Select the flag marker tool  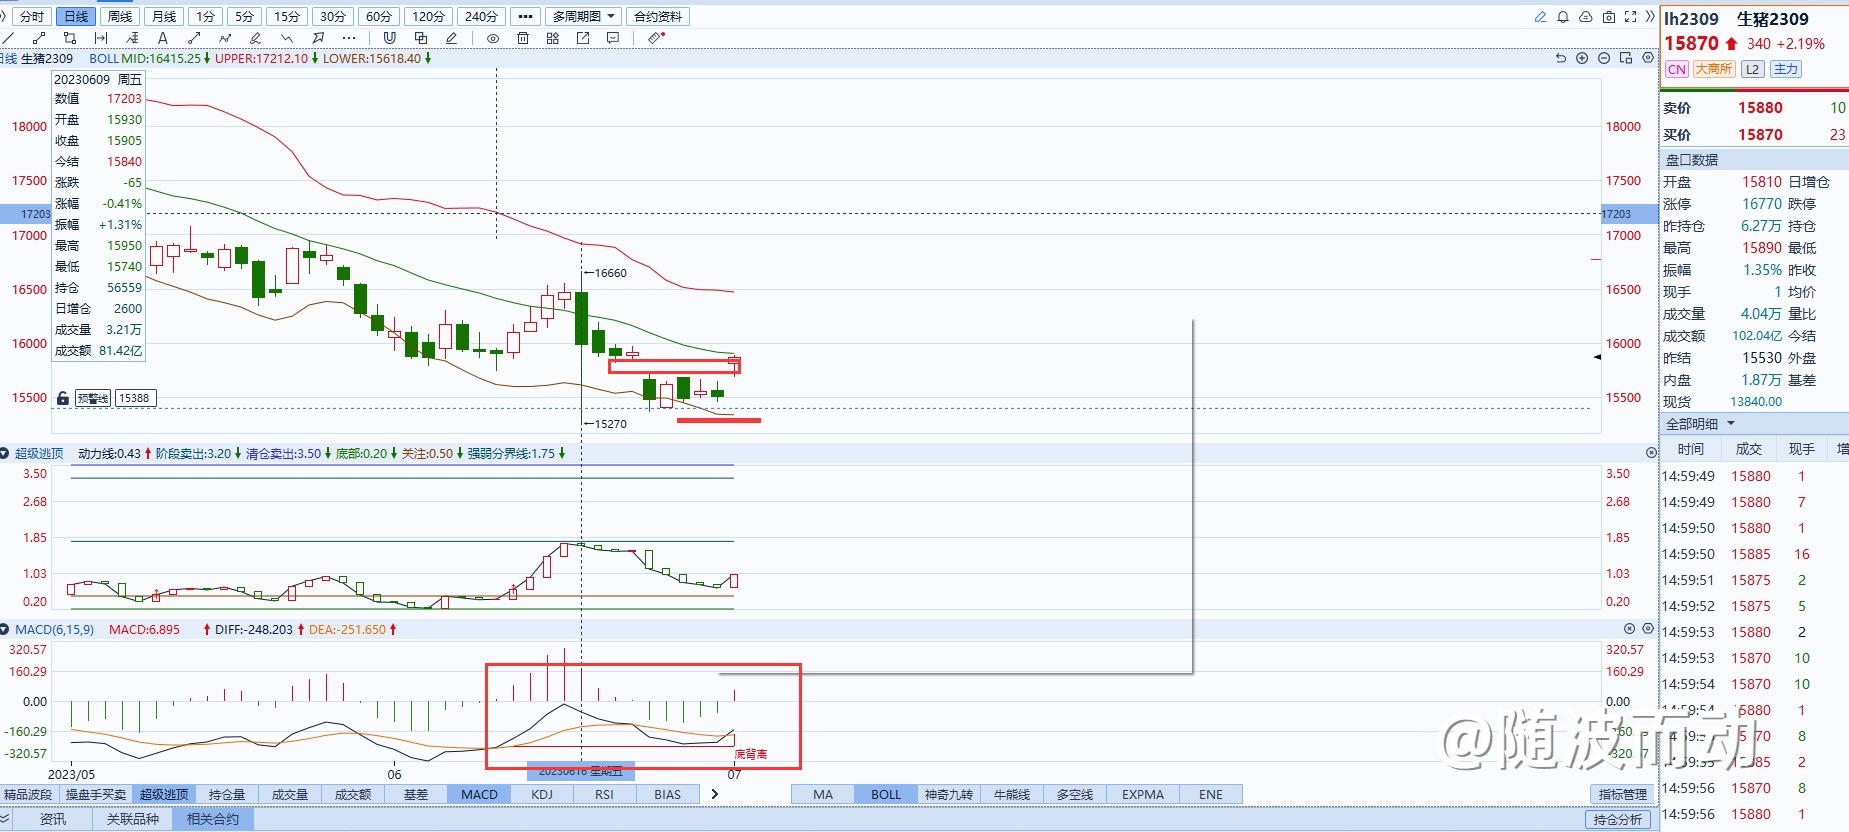click(x=318, y=38)
